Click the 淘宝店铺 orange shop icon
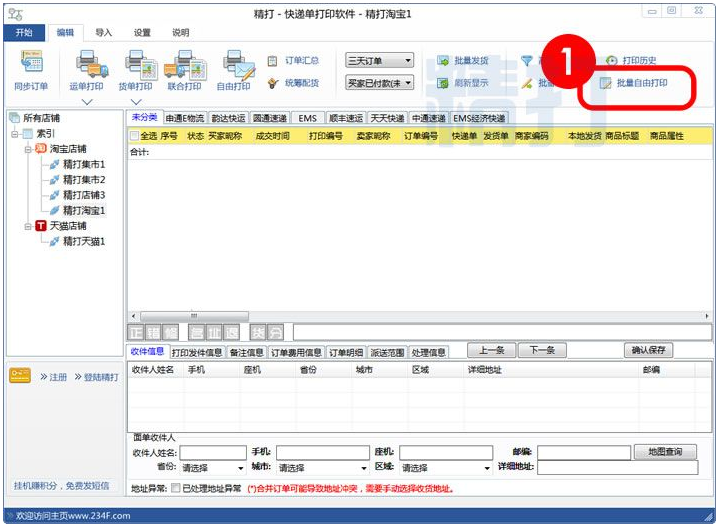The width and height of the screenshot is (718, 526). tap(41, 148)
